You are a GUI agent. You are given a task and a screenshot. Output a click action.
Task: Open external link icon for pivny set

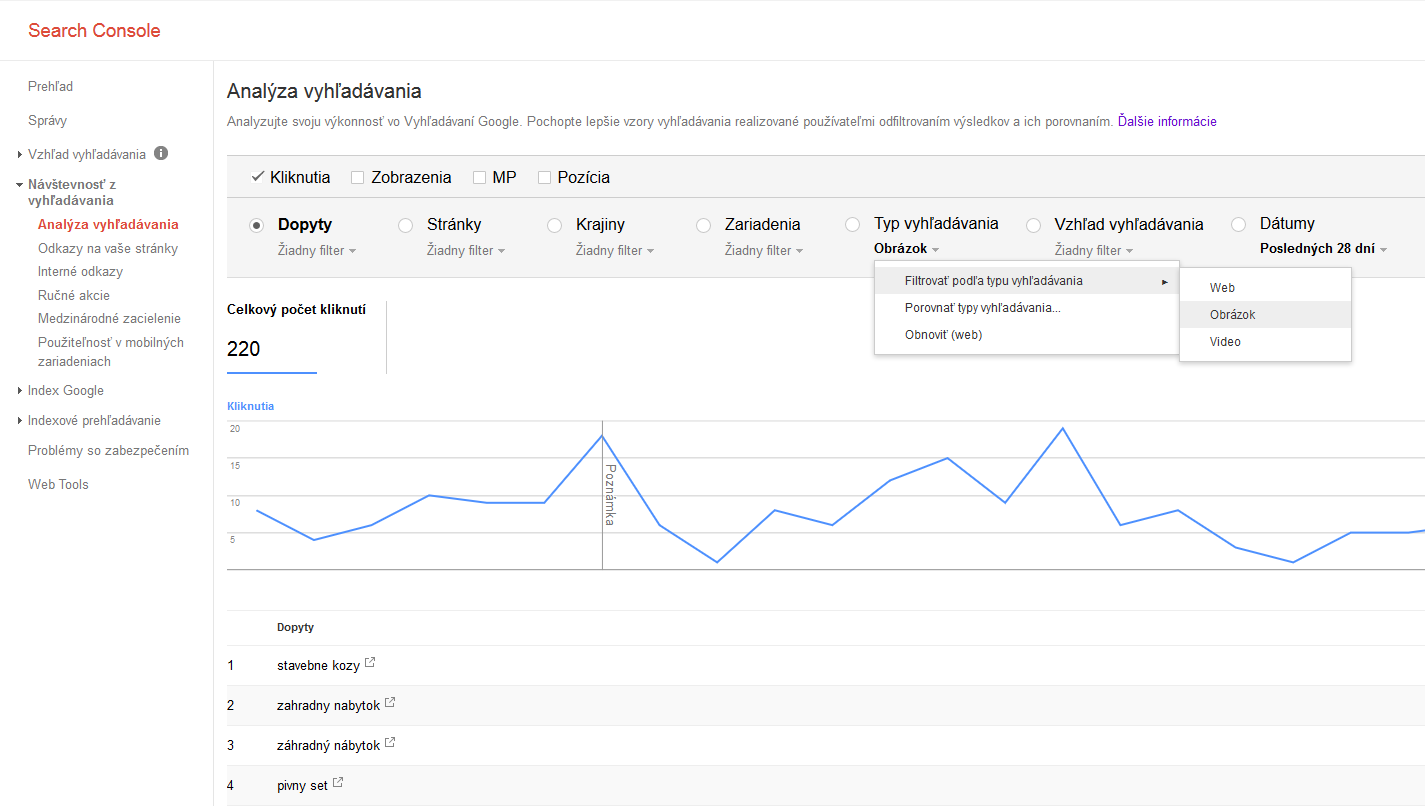pos(338,783)
